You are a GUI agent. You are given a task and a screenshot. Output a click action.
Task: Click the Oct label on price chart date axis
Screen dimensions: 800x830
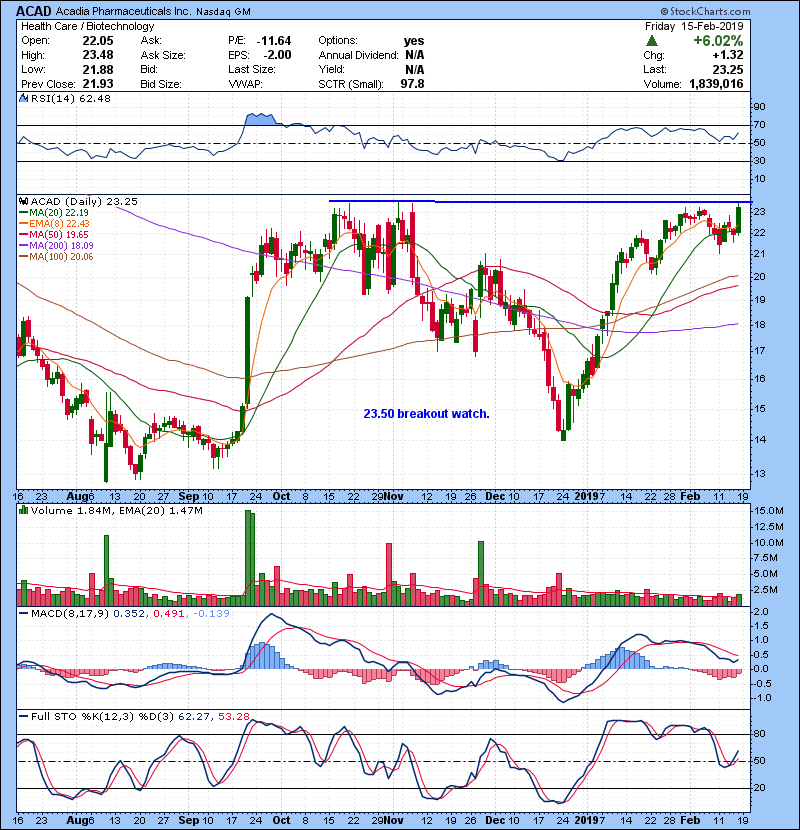tap(281, 496)
